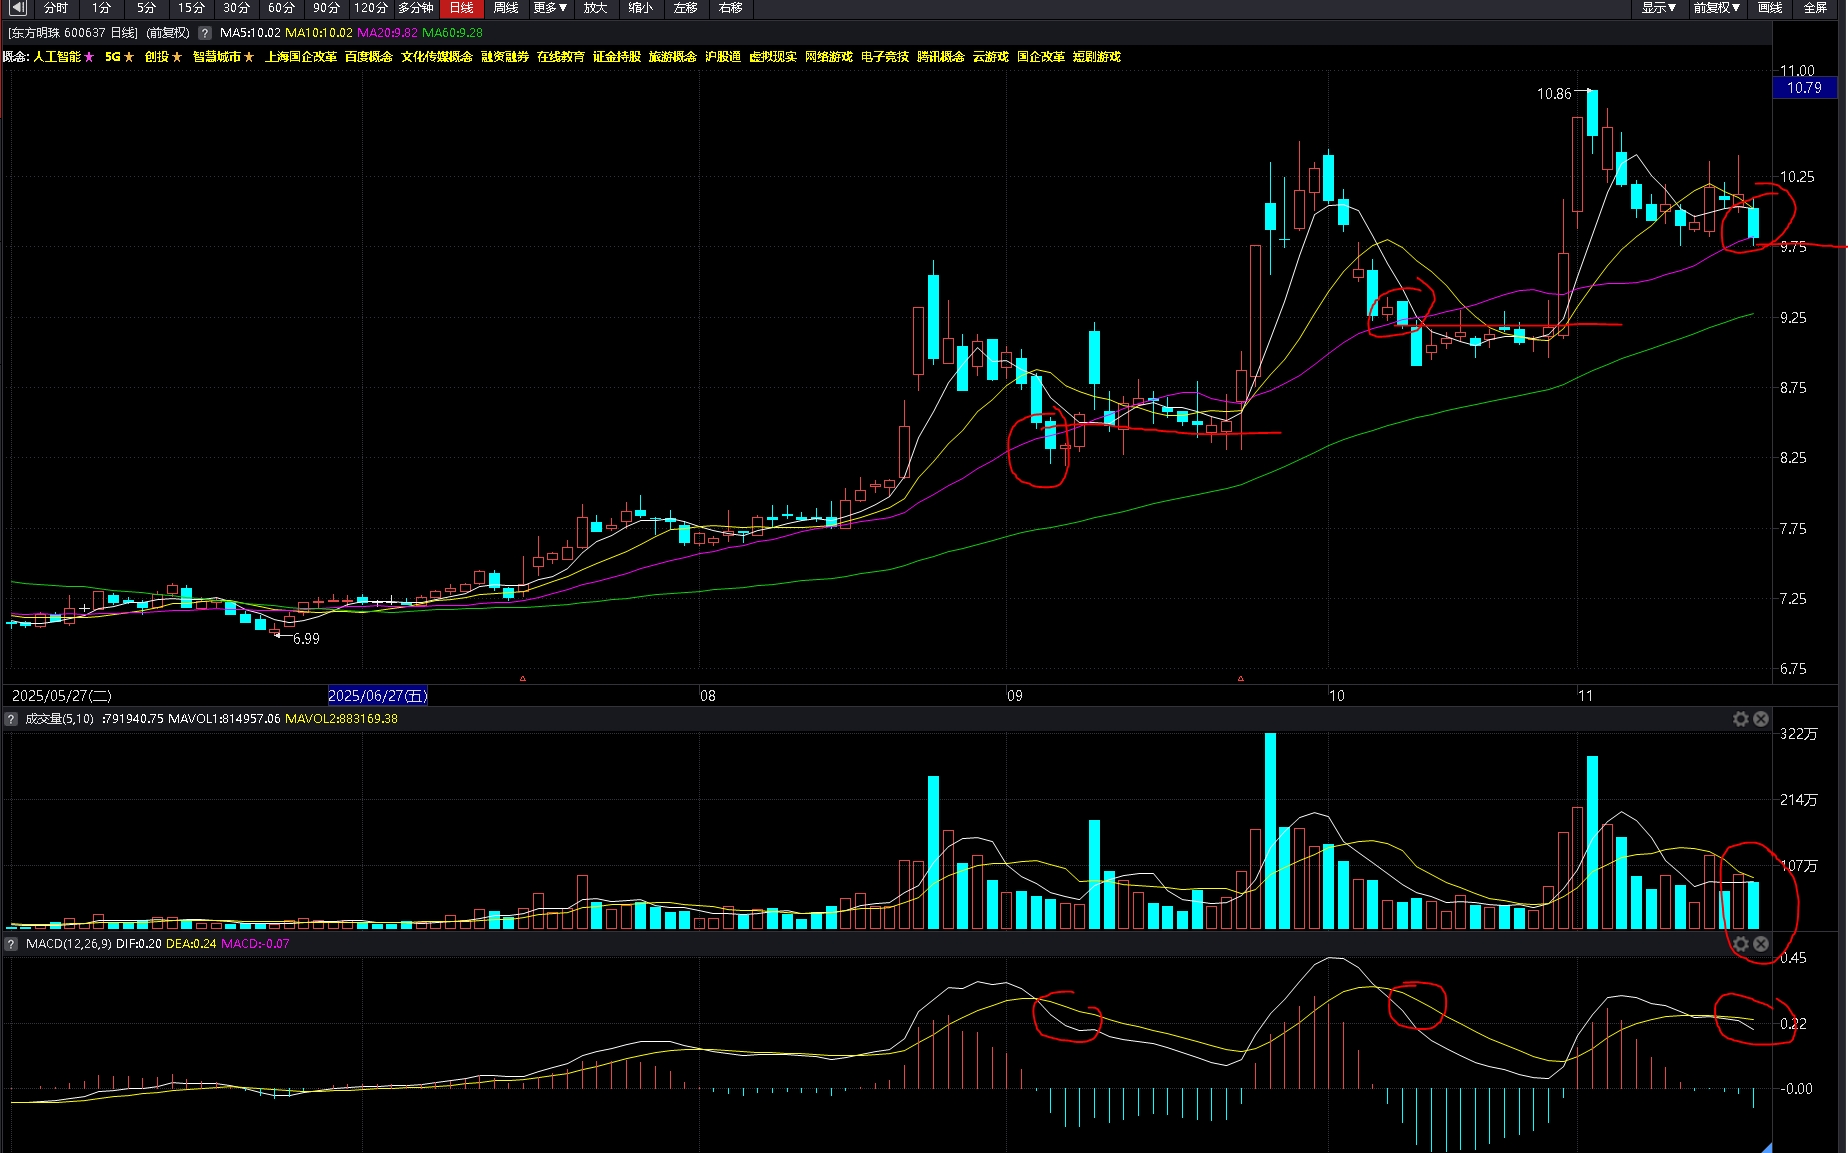1848x1153 pixels.
Task: Click the star icon after 创投
Action: [177, 57]
